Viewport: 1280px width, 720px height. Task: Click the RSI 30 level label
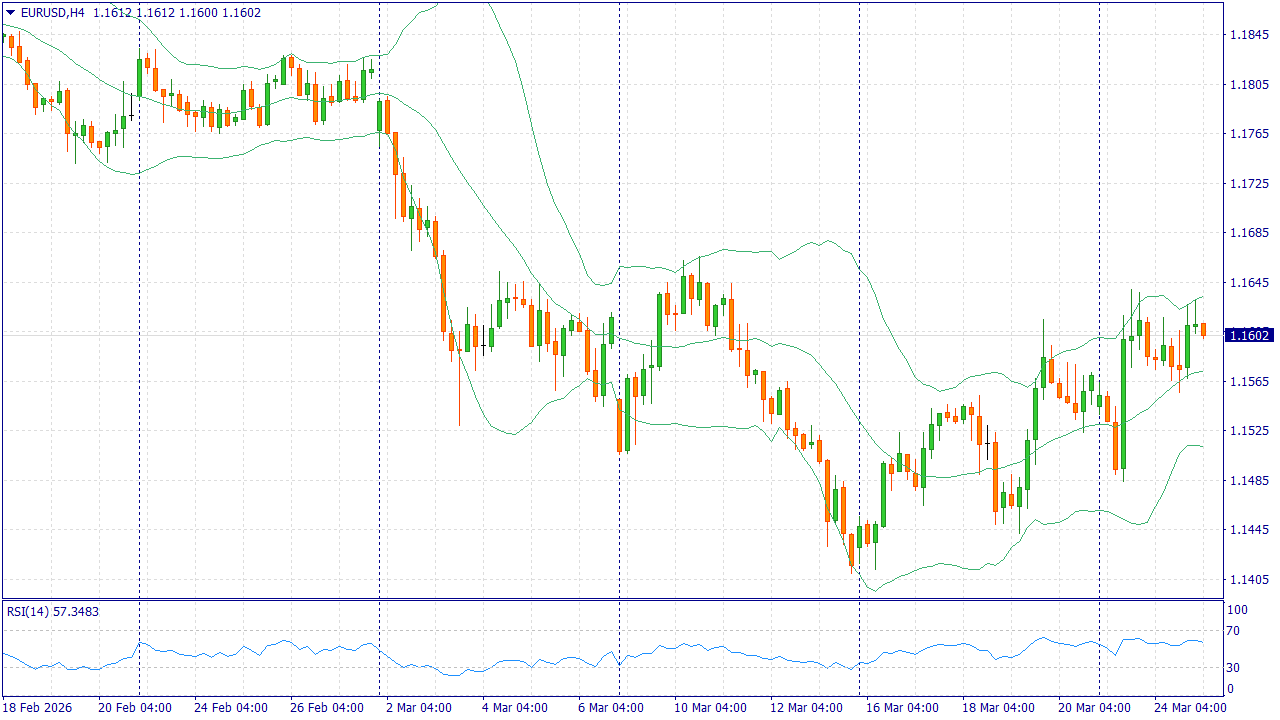point(1234,667)
